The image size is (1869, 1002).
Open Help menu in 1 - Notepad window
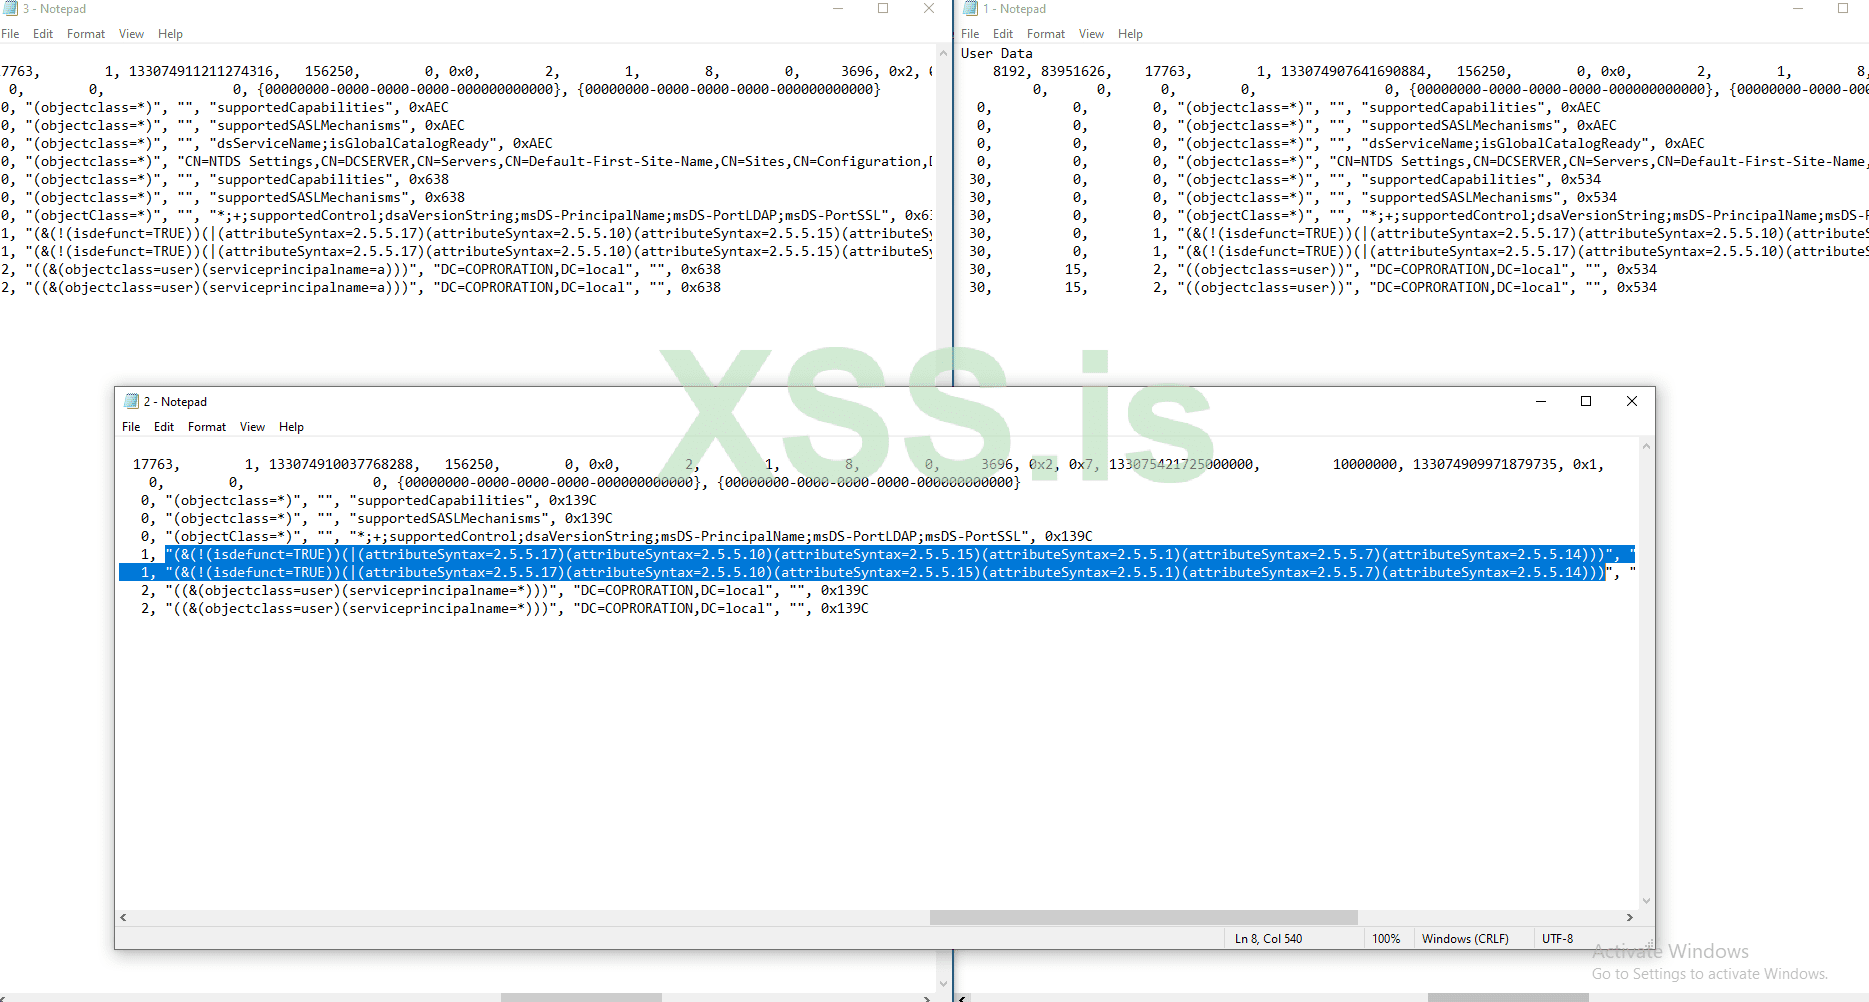click(1130, 34)
